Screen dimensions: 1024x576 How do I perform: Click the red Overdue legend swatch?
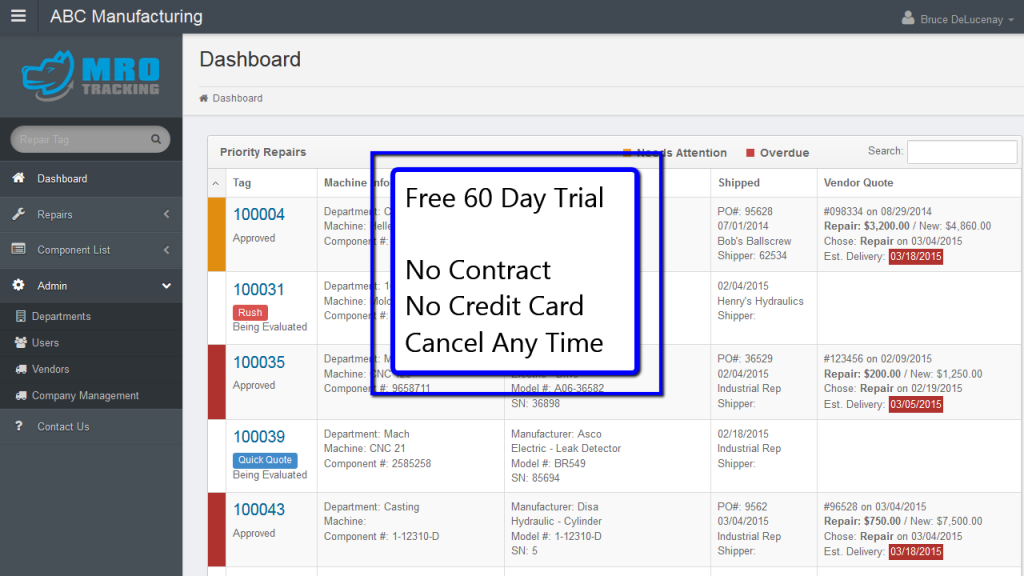click(749, 153)
